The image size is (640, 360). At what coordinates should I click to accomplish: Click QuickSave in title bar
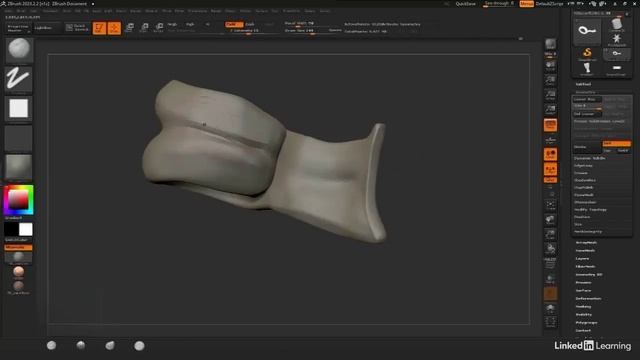[466, 4]
